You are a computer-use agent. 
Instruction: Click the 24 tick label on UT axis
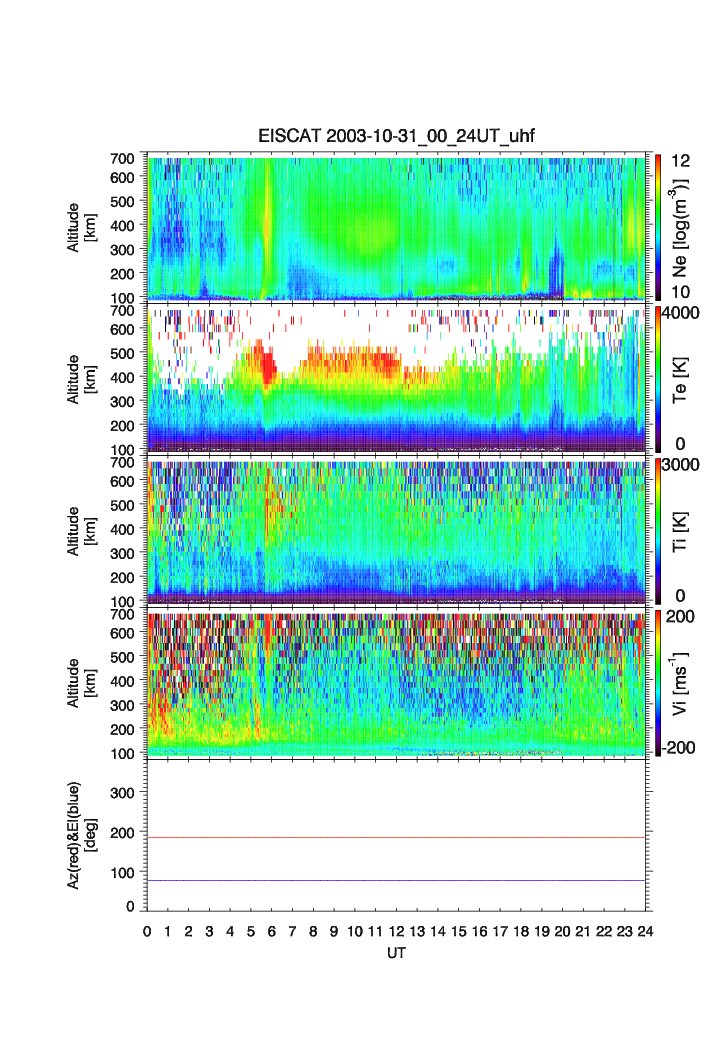pos(645,930)
